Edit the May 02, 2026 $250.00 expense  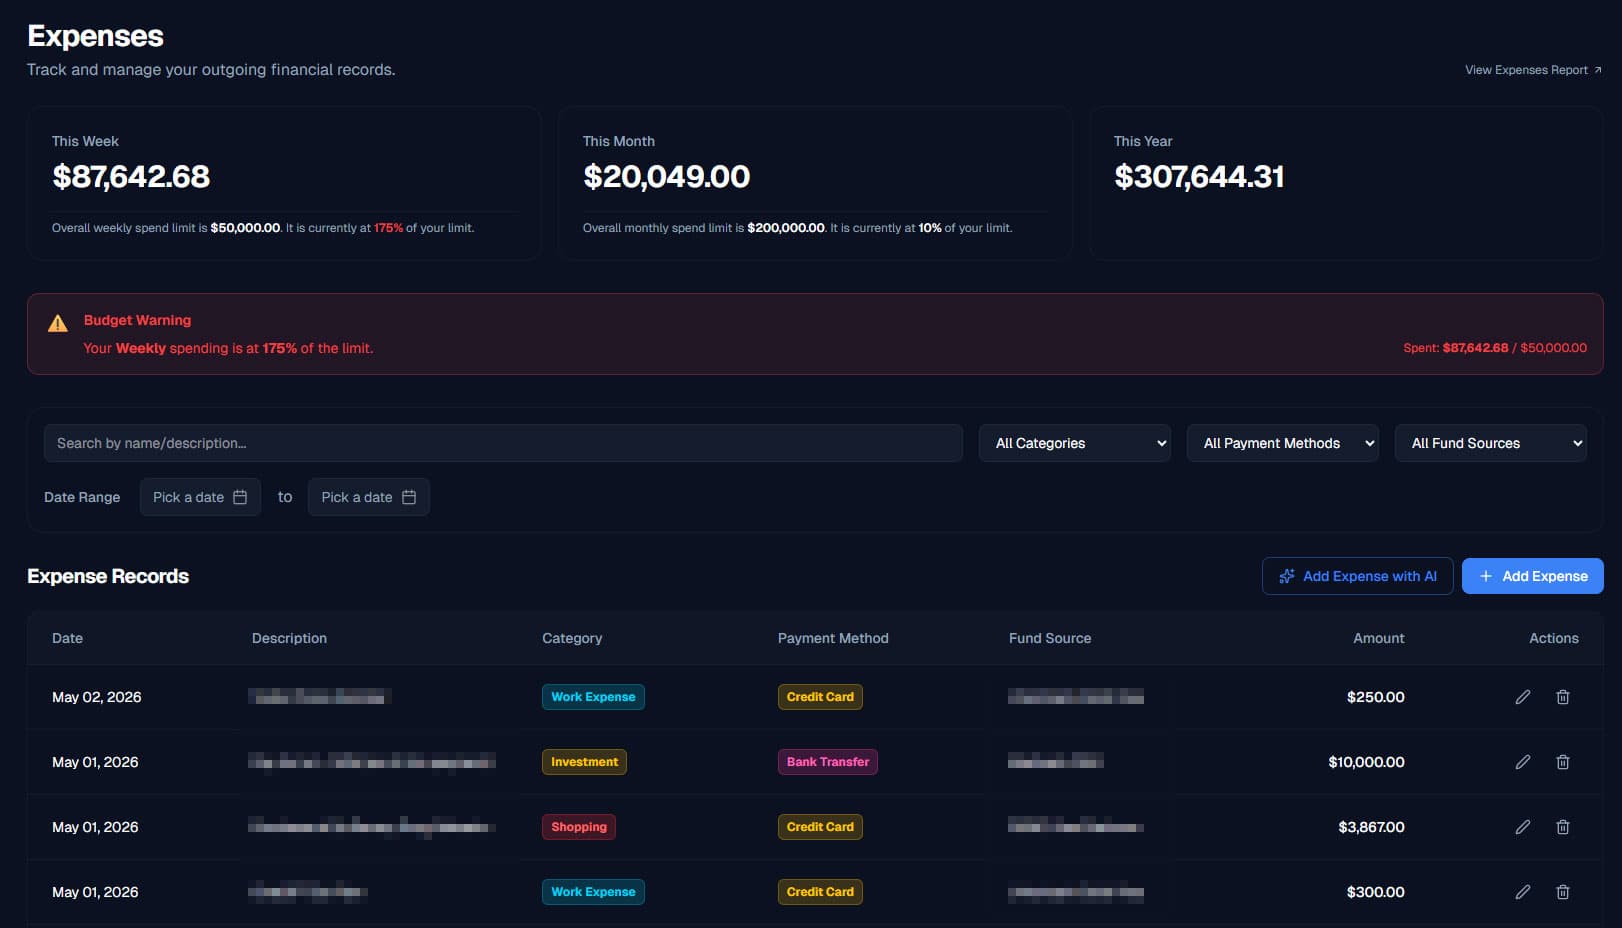pos(1522,697)
